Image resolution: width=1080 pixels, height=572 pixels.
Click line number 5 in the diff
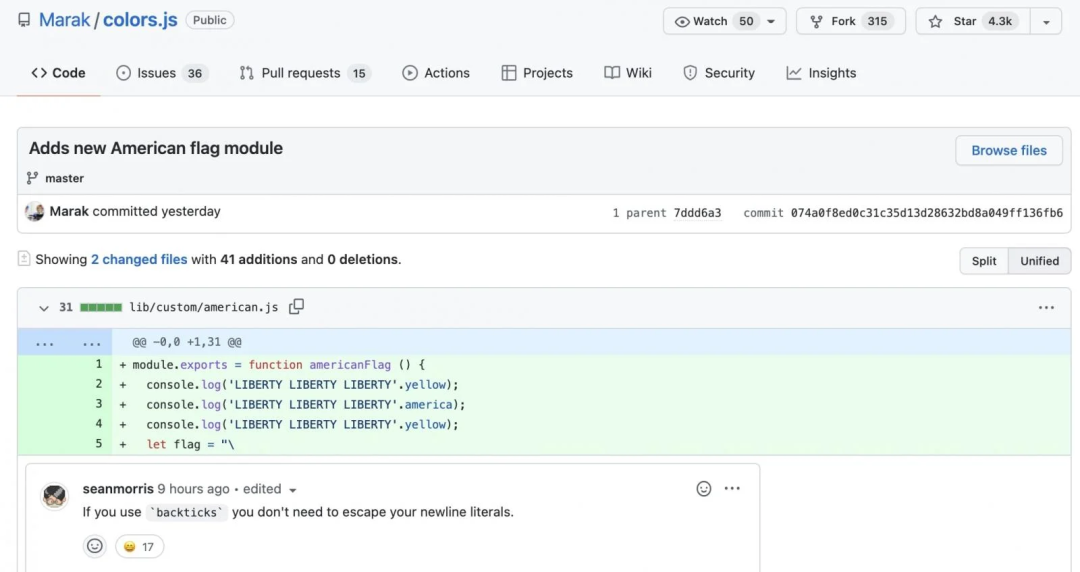point(98,444)
